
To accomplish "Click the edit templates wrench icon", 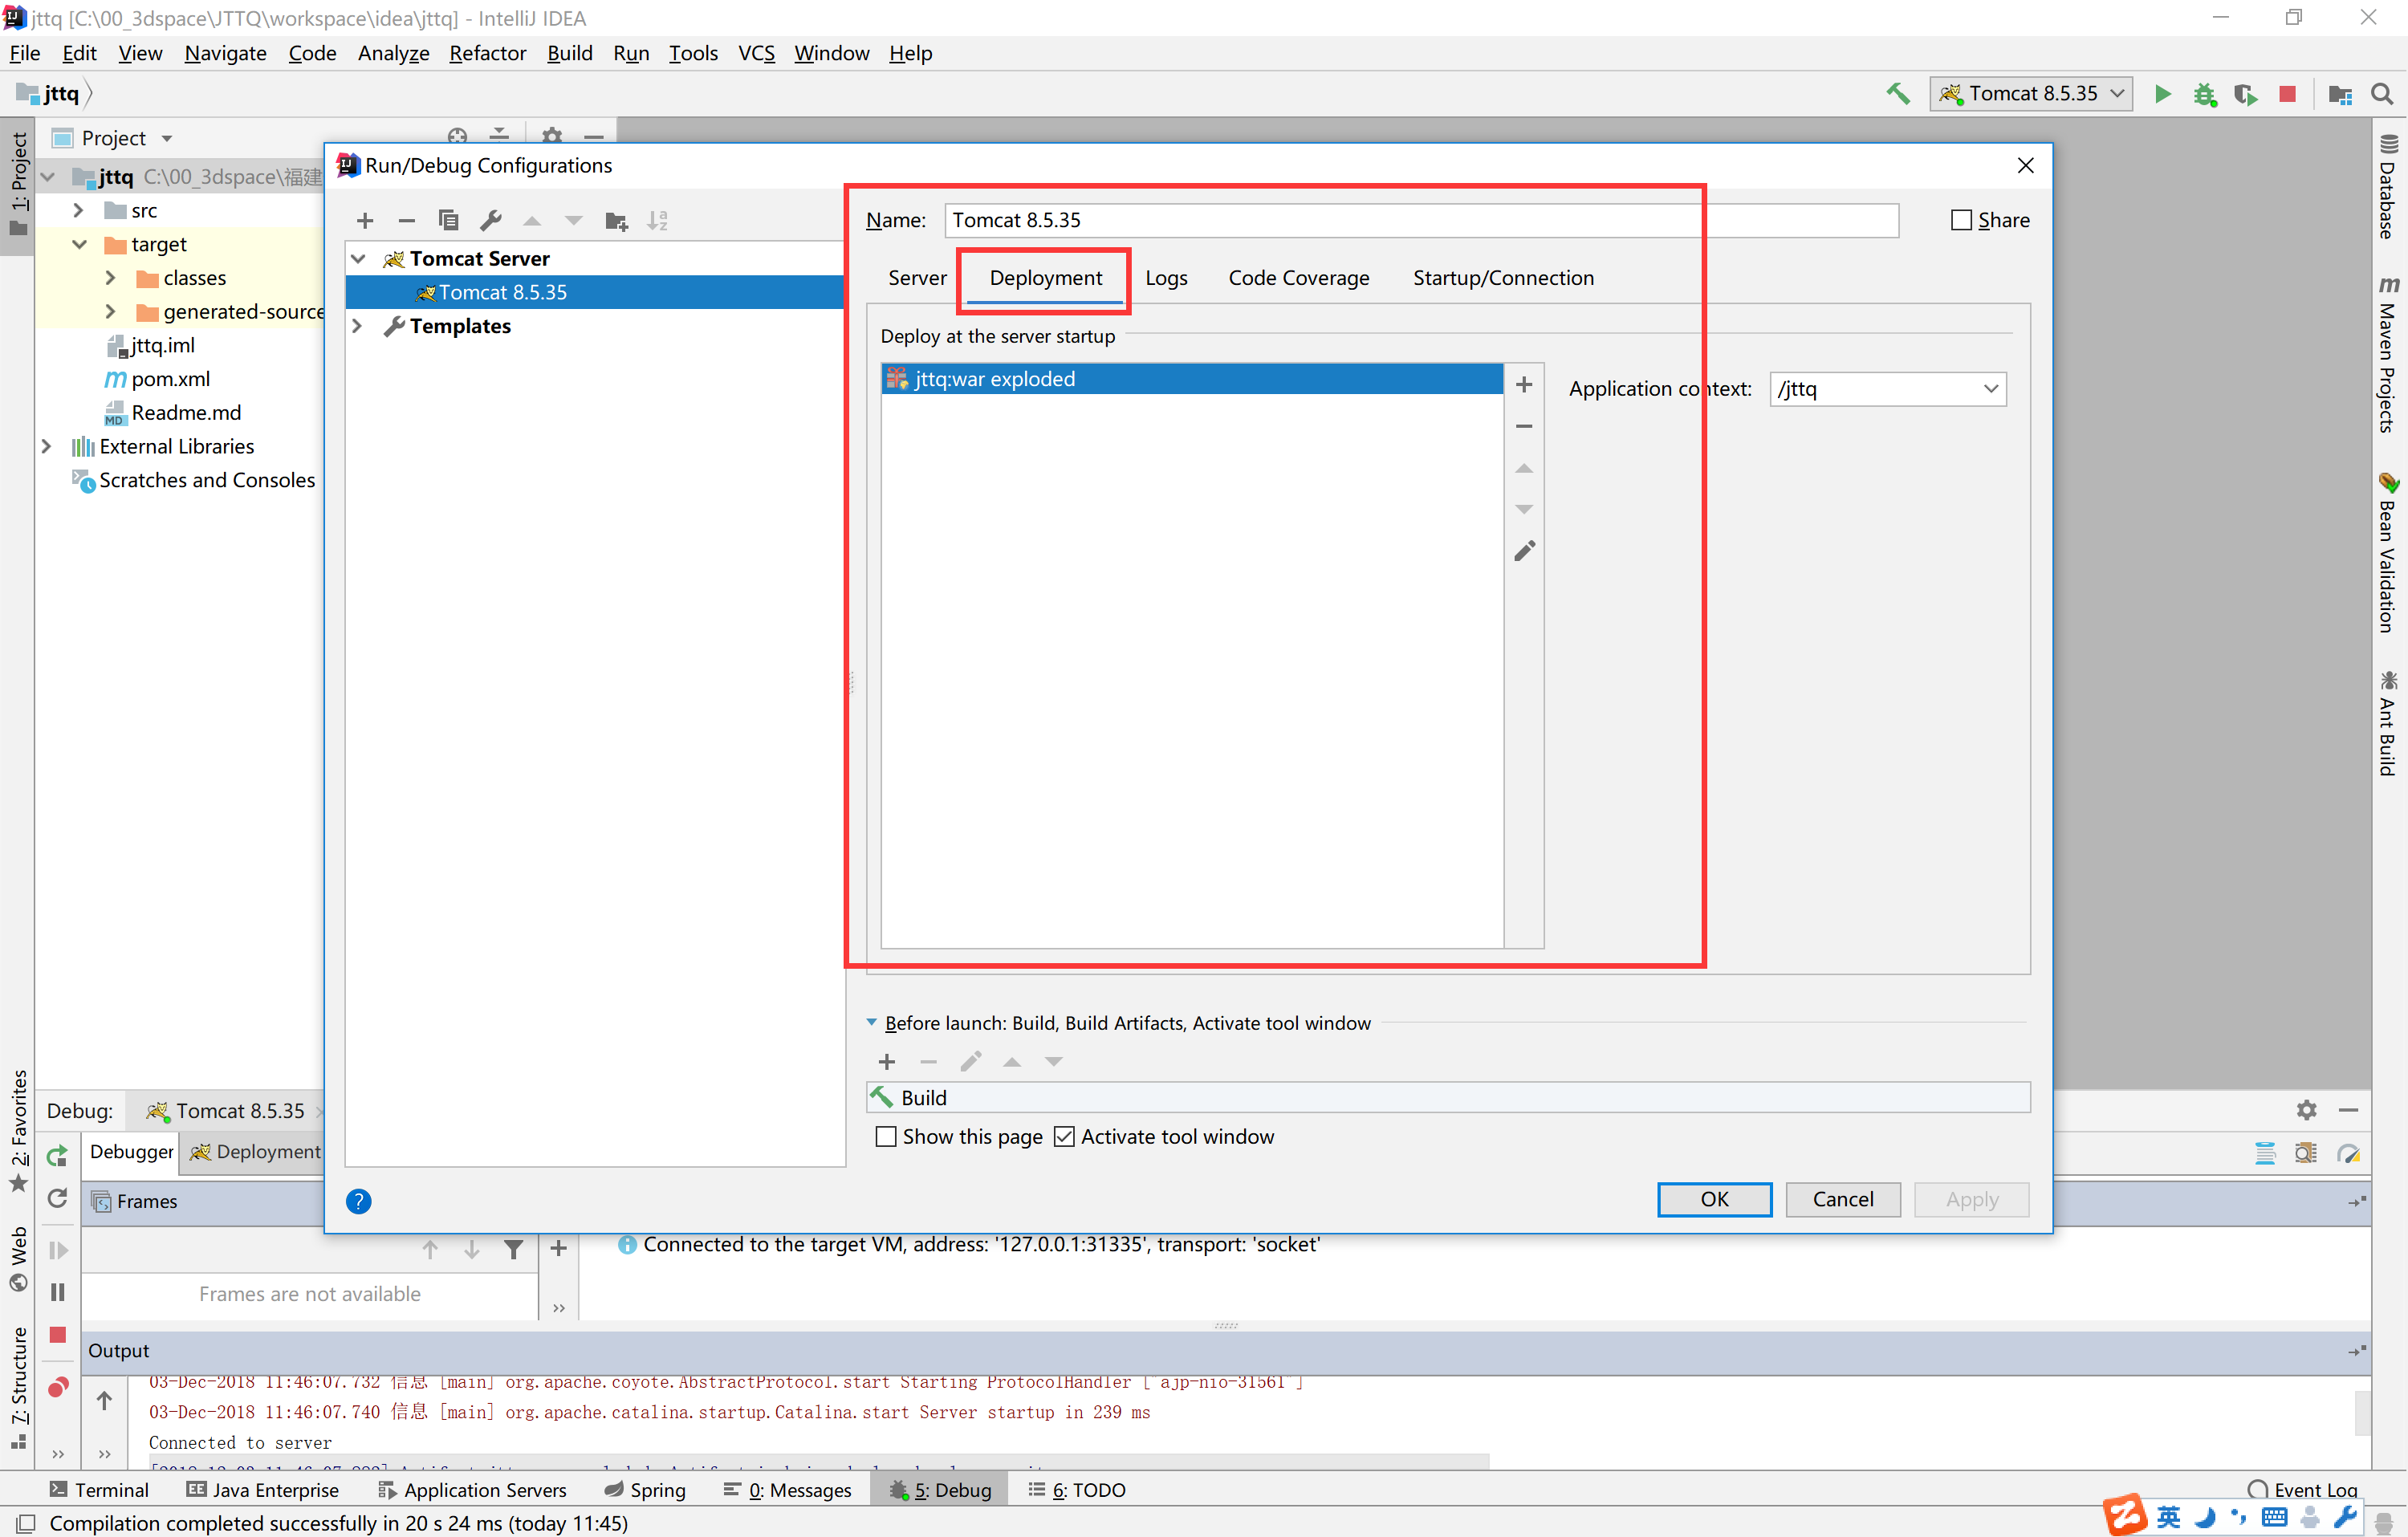I will pos(490,220).
